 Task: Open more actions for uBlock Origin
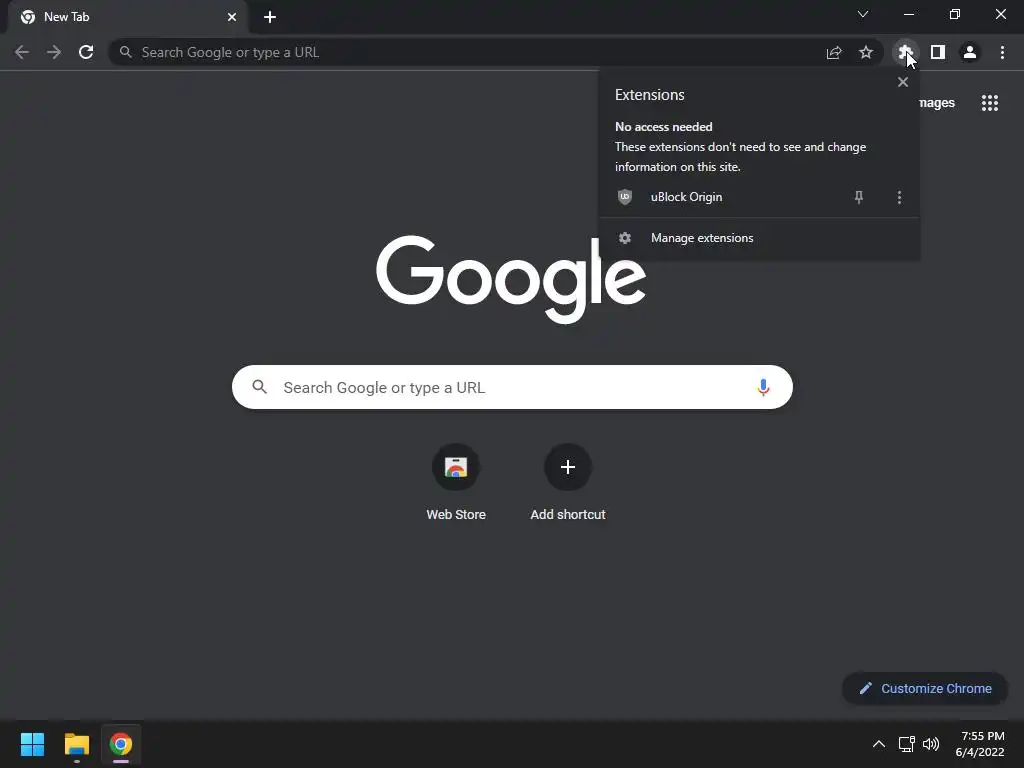tap(899, 197)
